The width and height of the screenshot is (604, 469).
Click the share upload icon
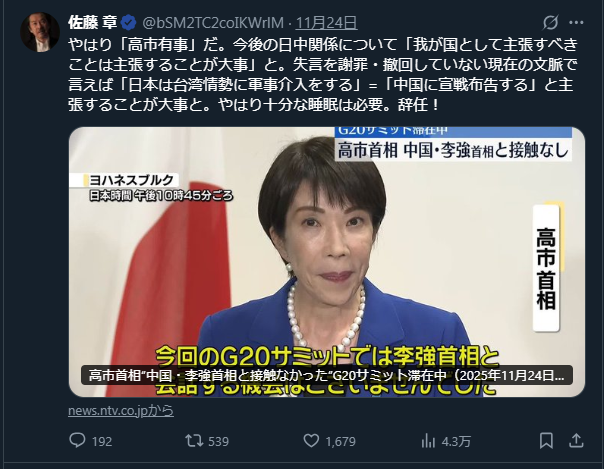pos(576,441)
